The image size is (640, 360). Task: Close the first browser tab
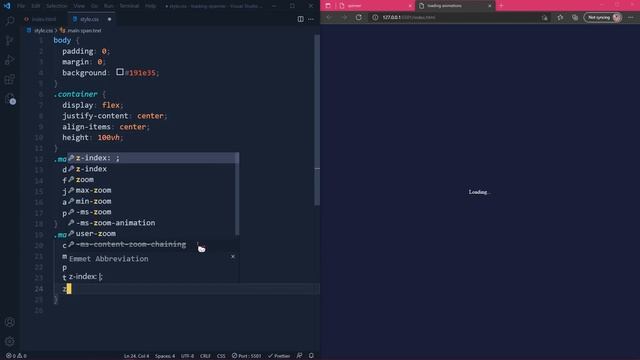point(410,6)
